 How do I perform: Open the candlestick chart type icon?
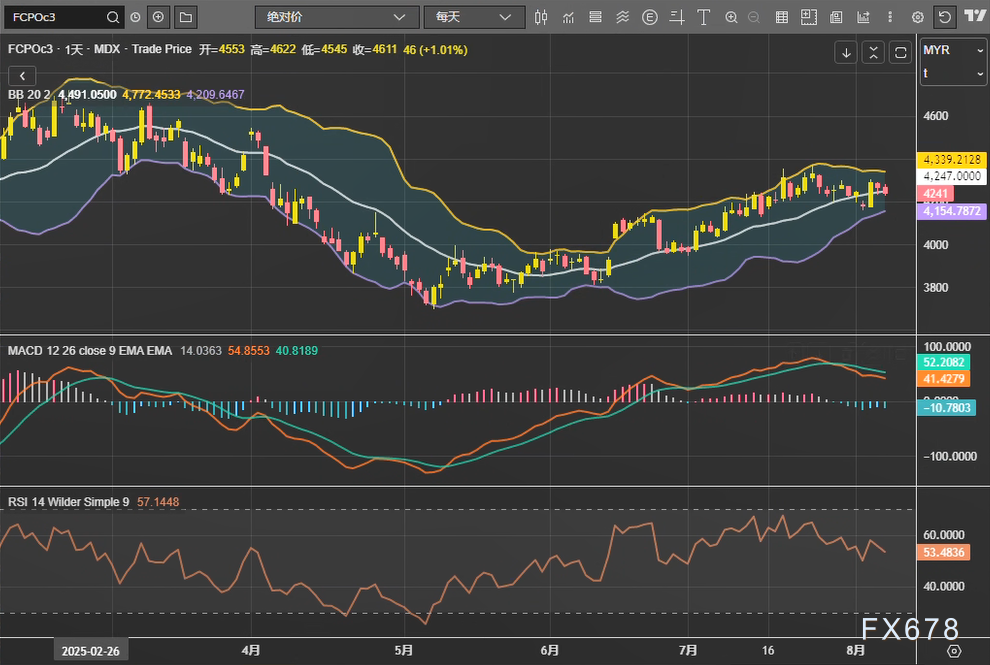pyautogui.click(x=542, y=17)
